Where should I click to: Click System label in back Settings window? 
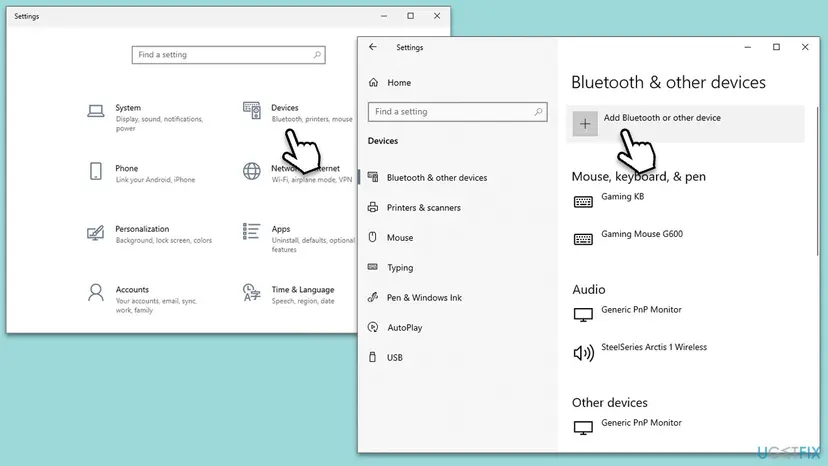[x=128, y=107]
